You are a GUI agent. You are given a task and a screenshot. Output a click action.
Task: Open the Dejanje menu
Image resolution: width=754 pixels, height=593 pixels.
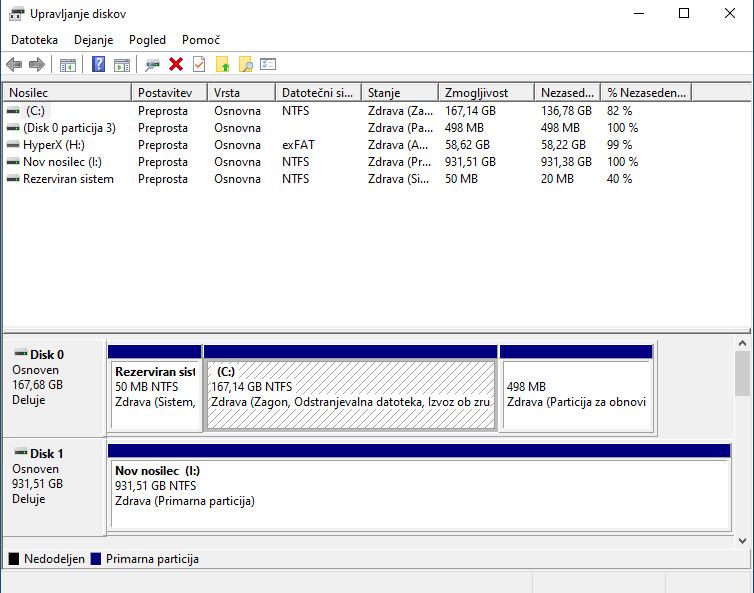(93, 40)
